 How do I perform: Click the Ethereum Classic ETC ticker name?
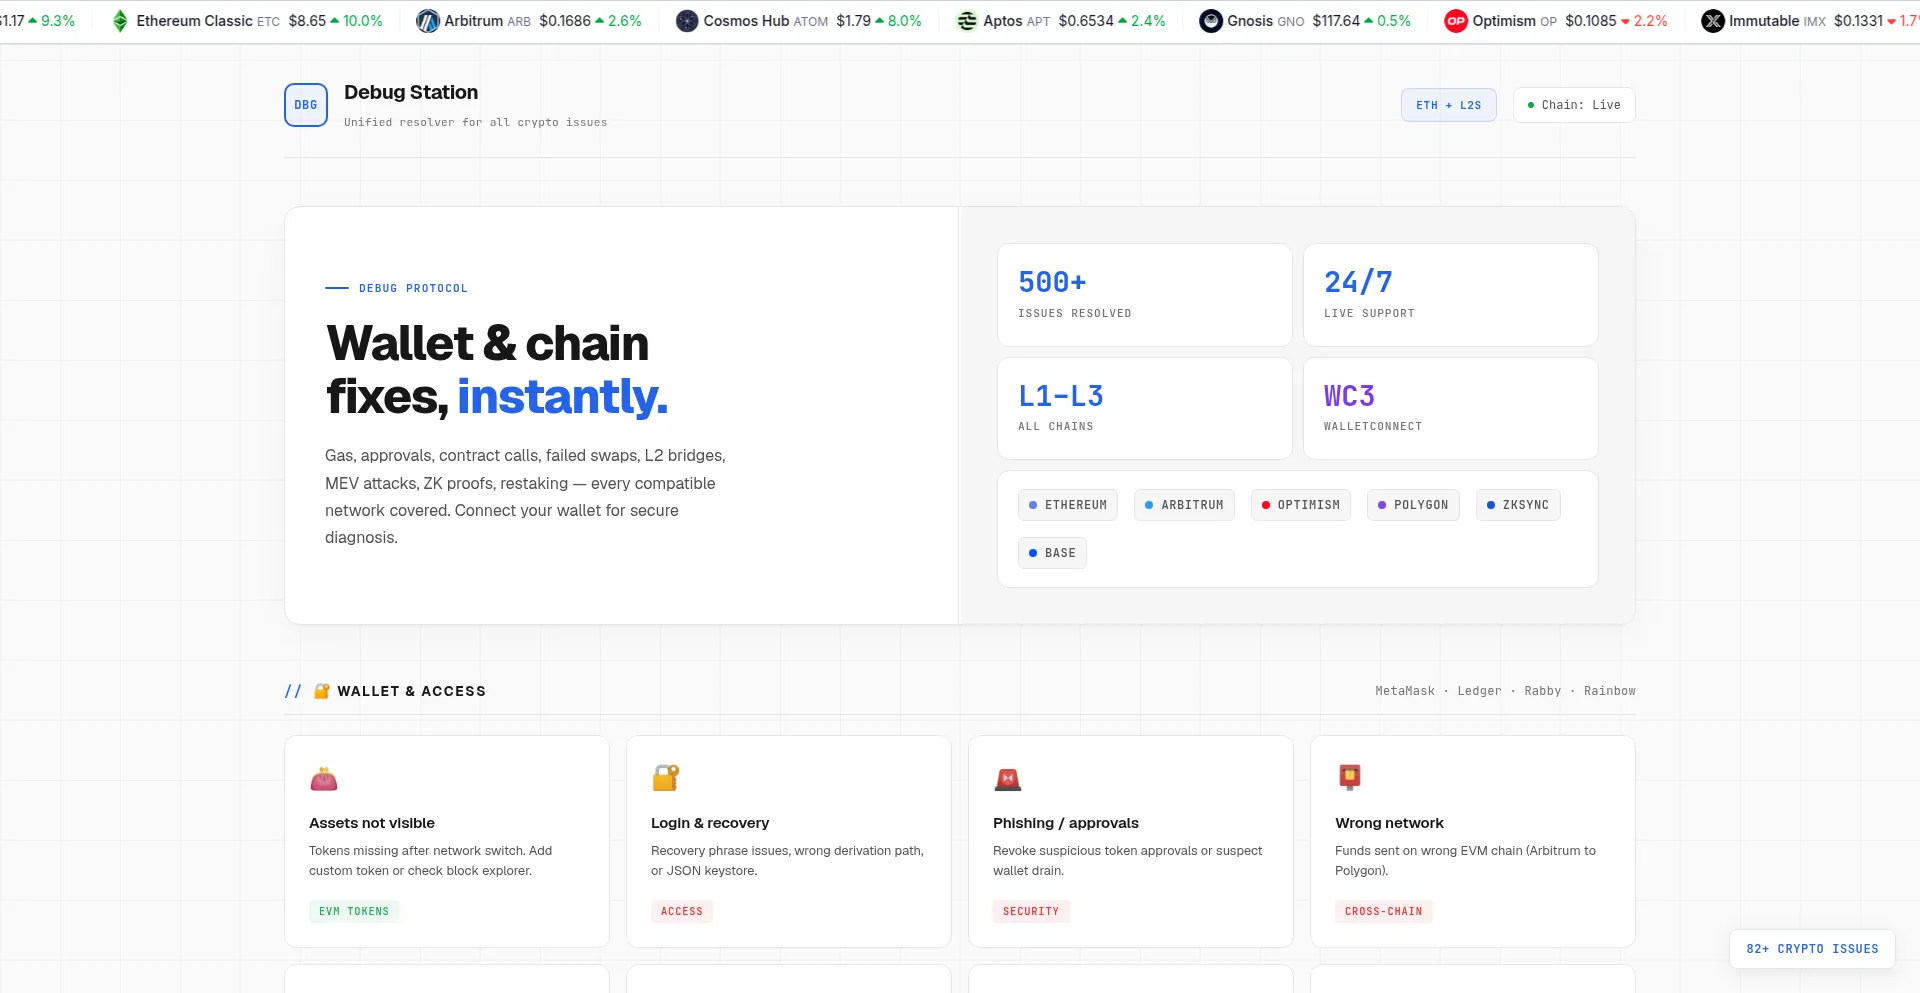click(208, 21)
